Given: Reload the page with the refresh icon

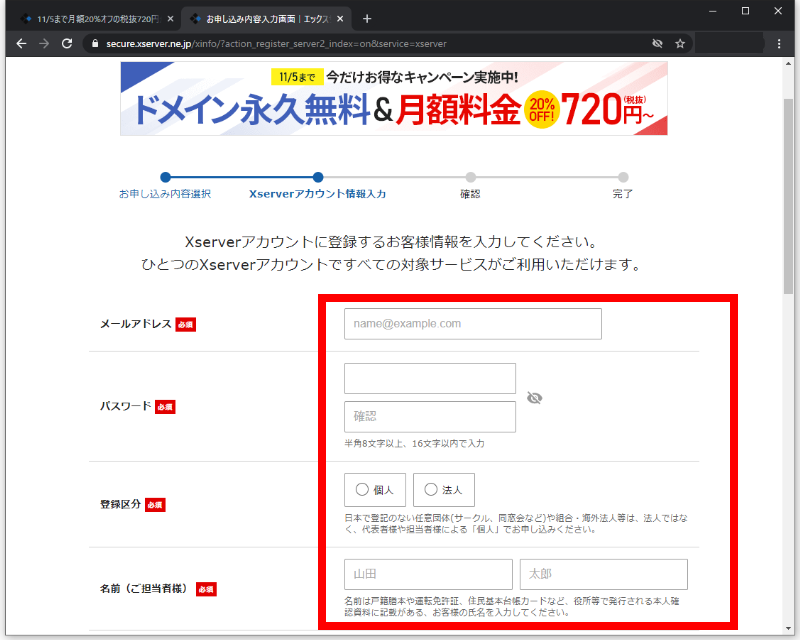Looking at the screenshot, I should pyautogui.click(x=67, y=44).
